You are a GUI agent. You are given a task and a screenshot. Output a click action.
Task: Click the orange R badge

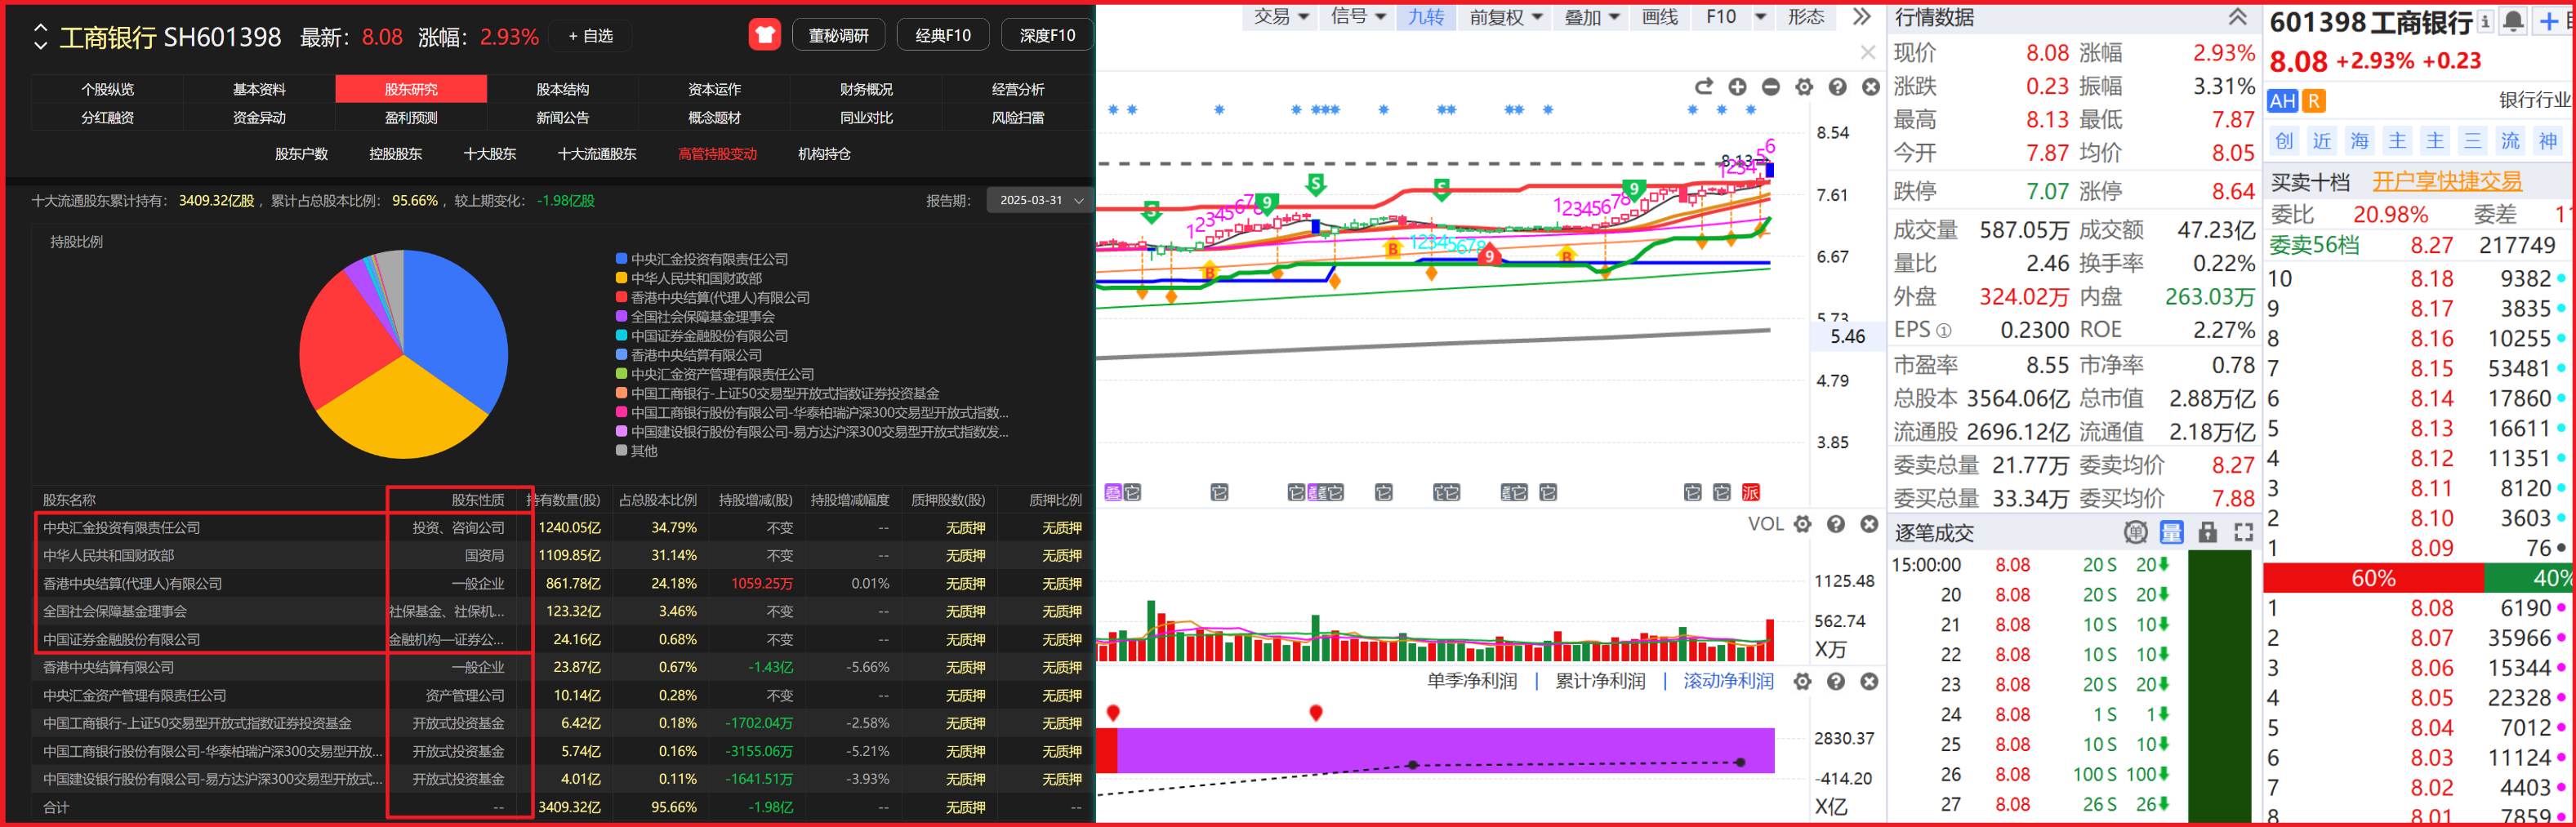pos(2313,101)
